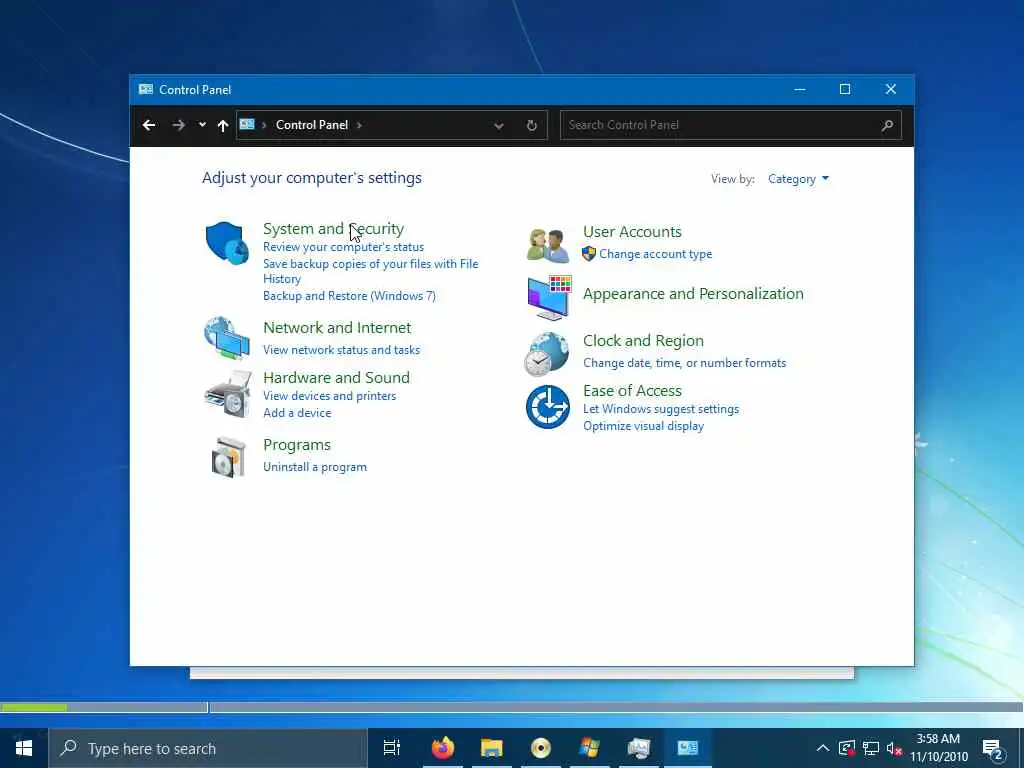Click the muted volume tray icon
The image size is (1024, 768).
tap(895, 748)
